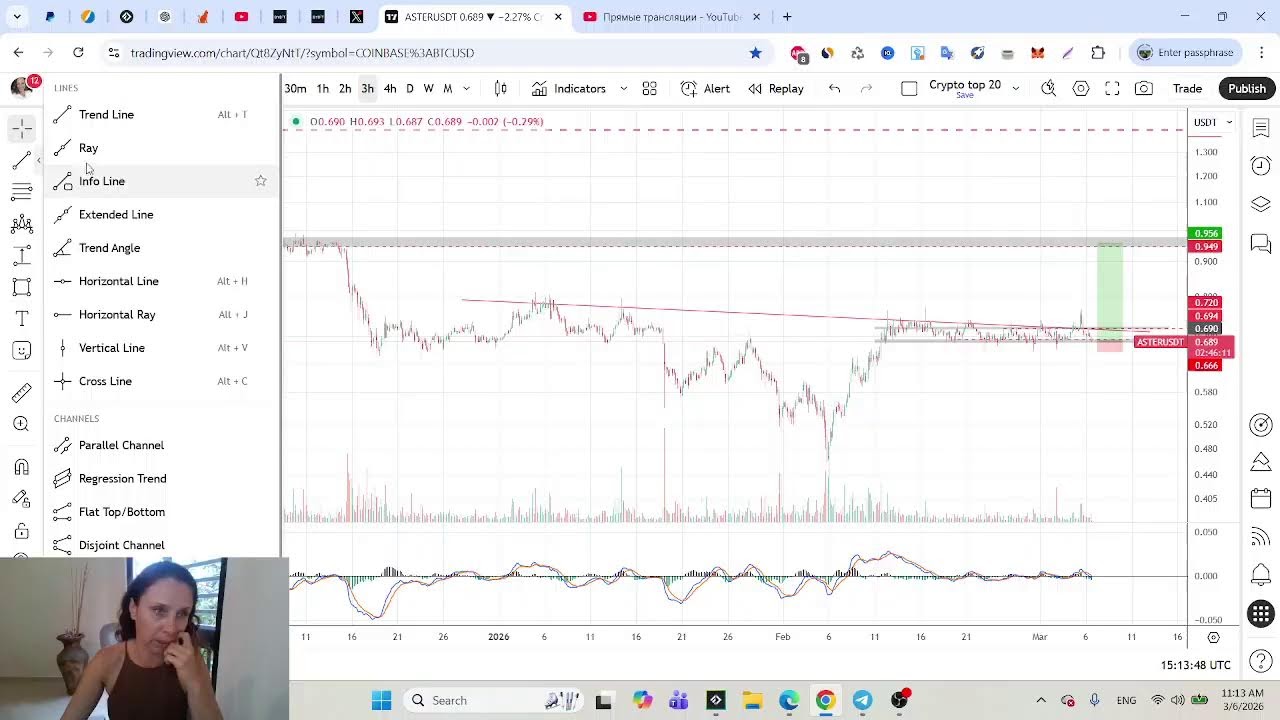Viewport: 1280px width, 720px height.
Task: Click the 15:13:48 UTC timezone selector
Action: 1195,665
